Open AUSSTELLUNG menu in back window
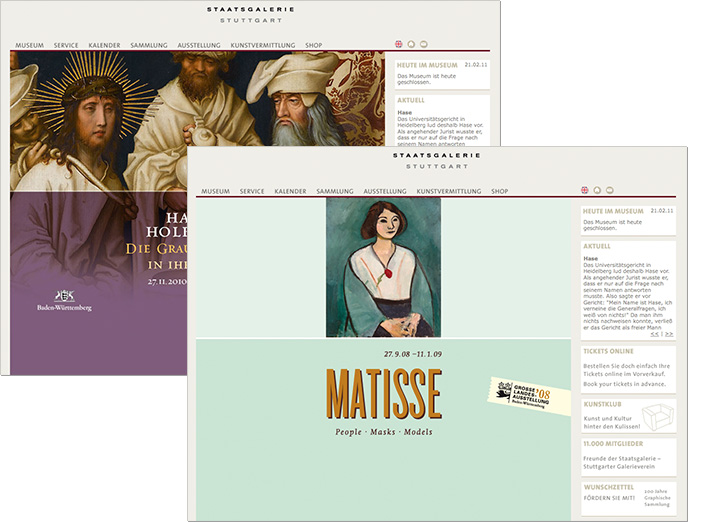This screenshot has height=522, width=725. coord(199,45)
